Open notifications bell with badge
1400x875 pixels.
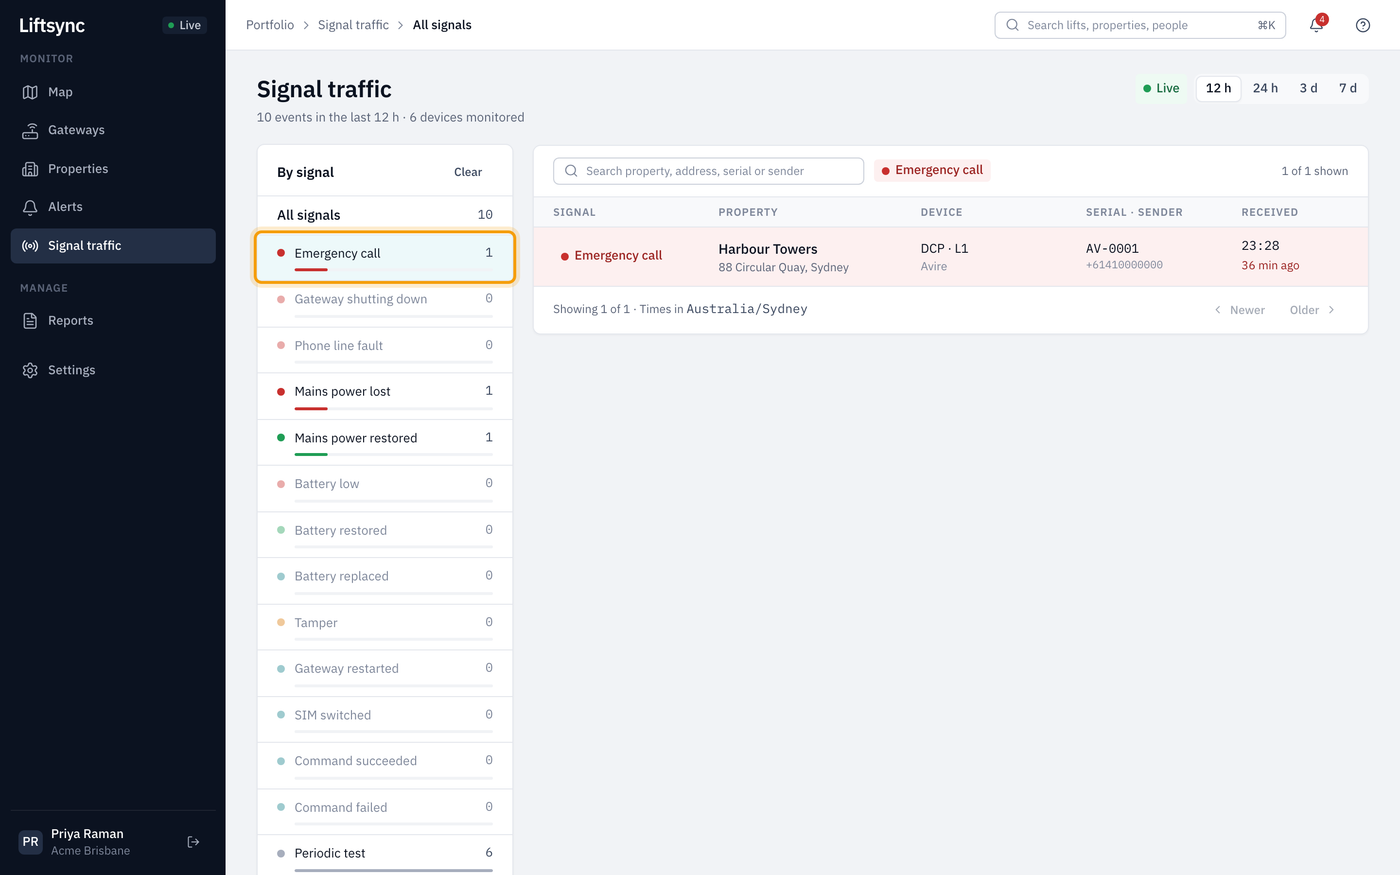click(1317, 25)
